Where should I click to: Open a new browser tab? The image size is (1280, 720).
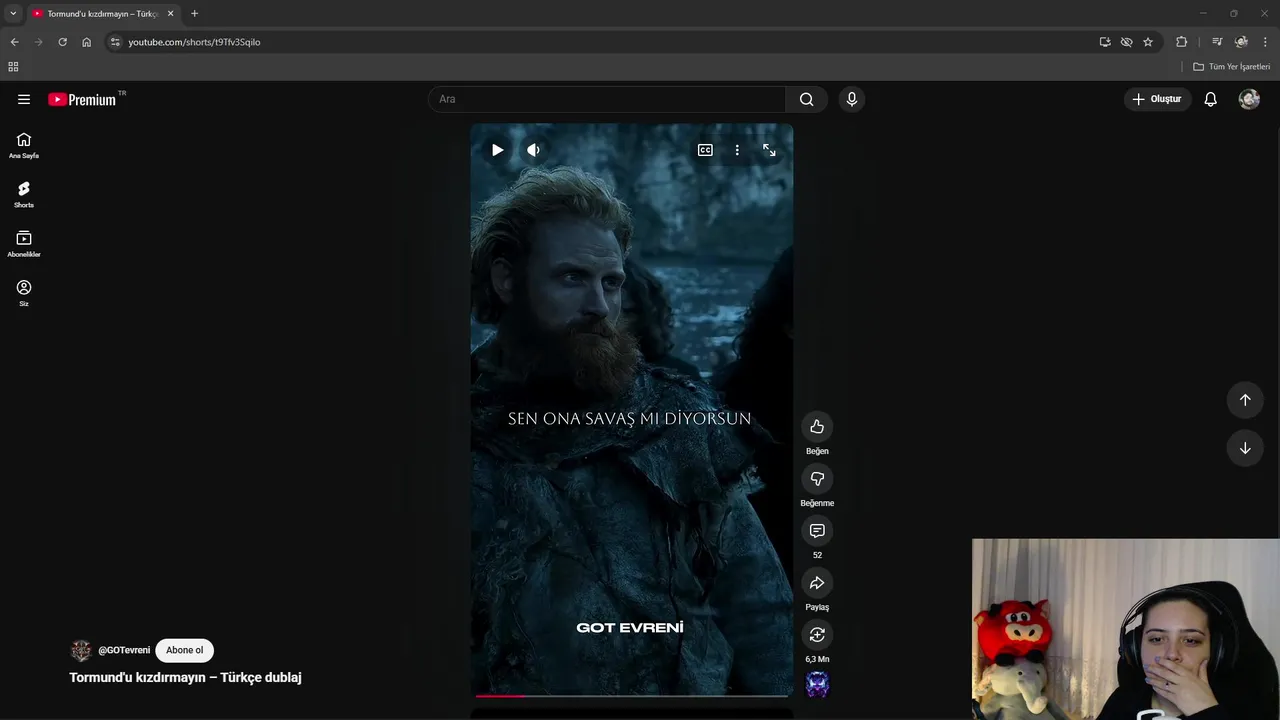click(x=194, y=14)
